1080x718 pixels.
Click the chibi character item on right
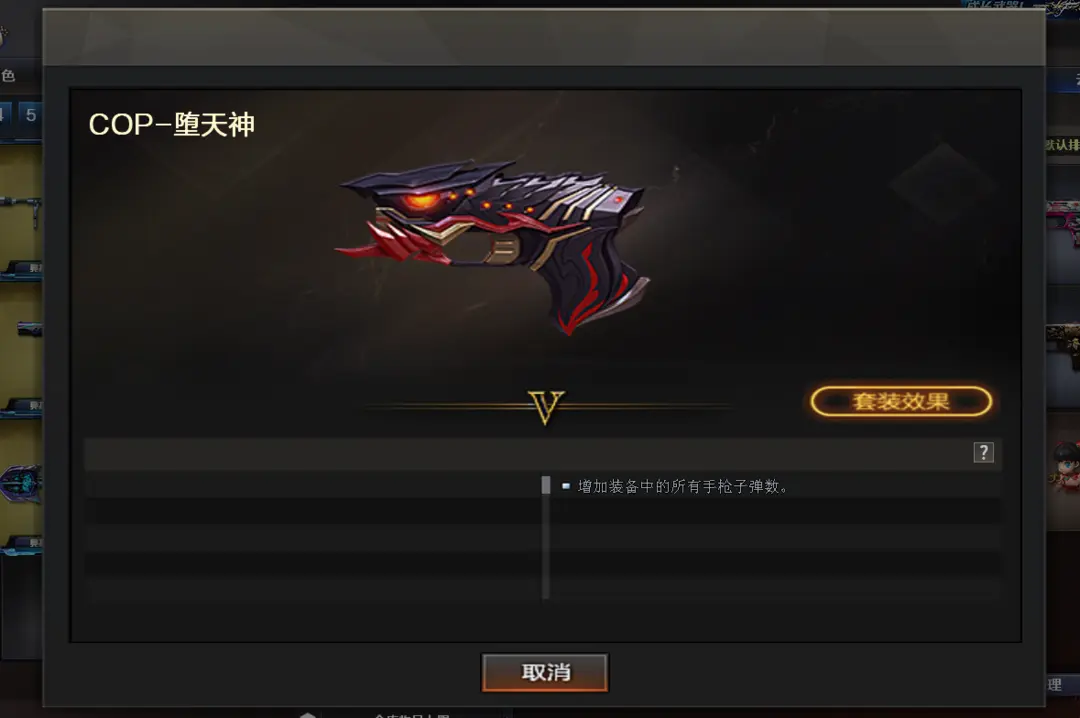pos(1064,467)
